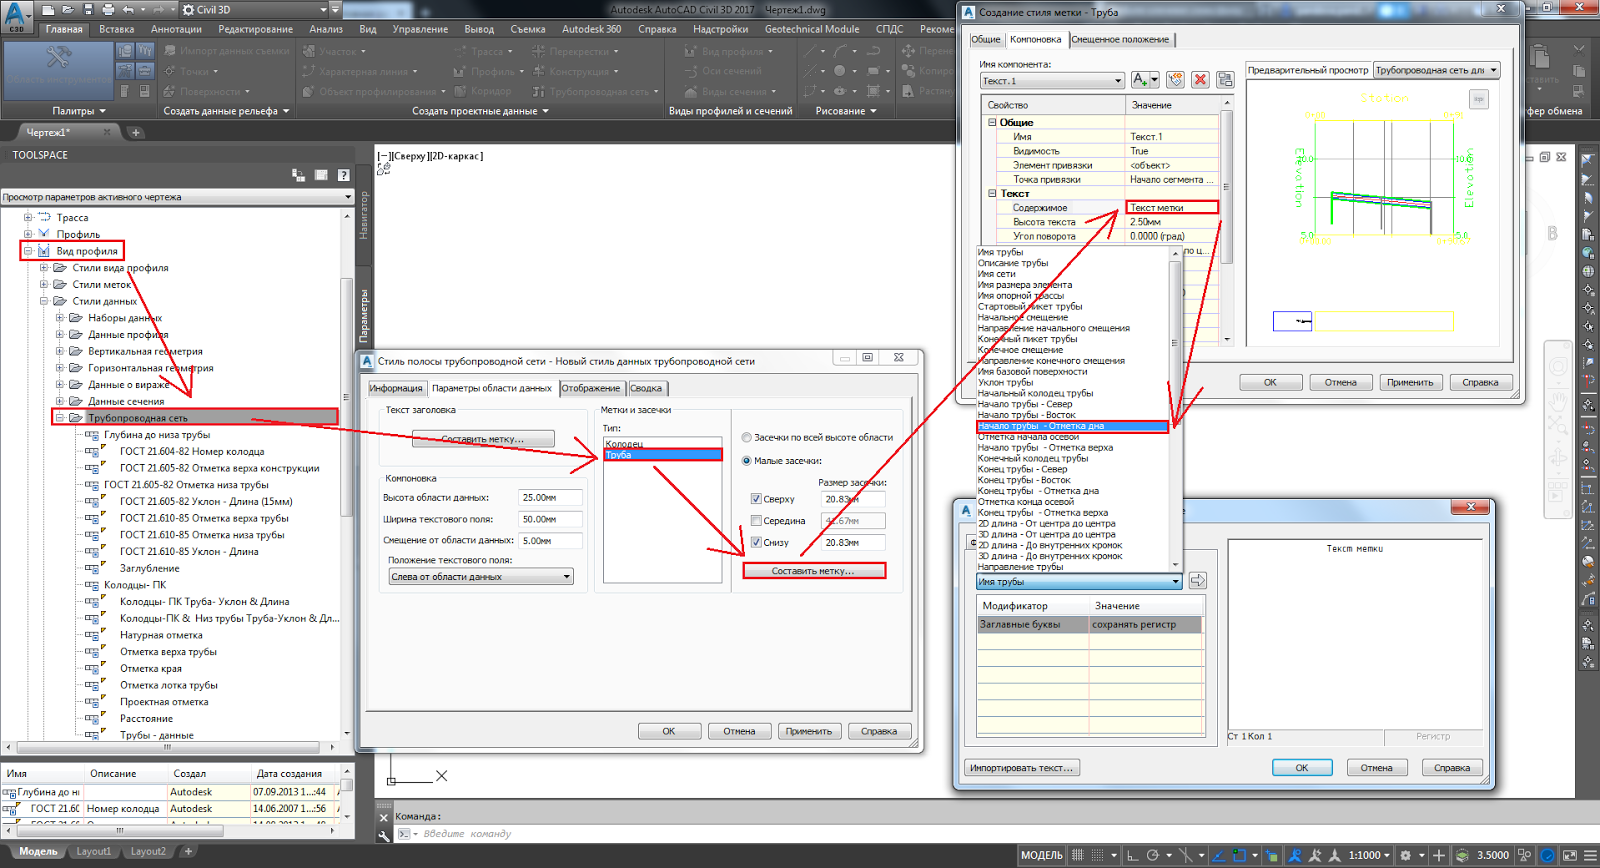
Task: Click Применить in the band style dialog
Action: 808,731
